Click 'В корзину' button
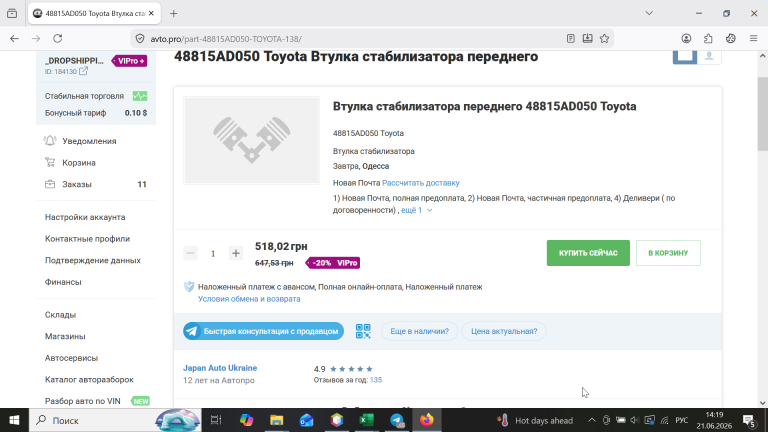 [668, 253]
